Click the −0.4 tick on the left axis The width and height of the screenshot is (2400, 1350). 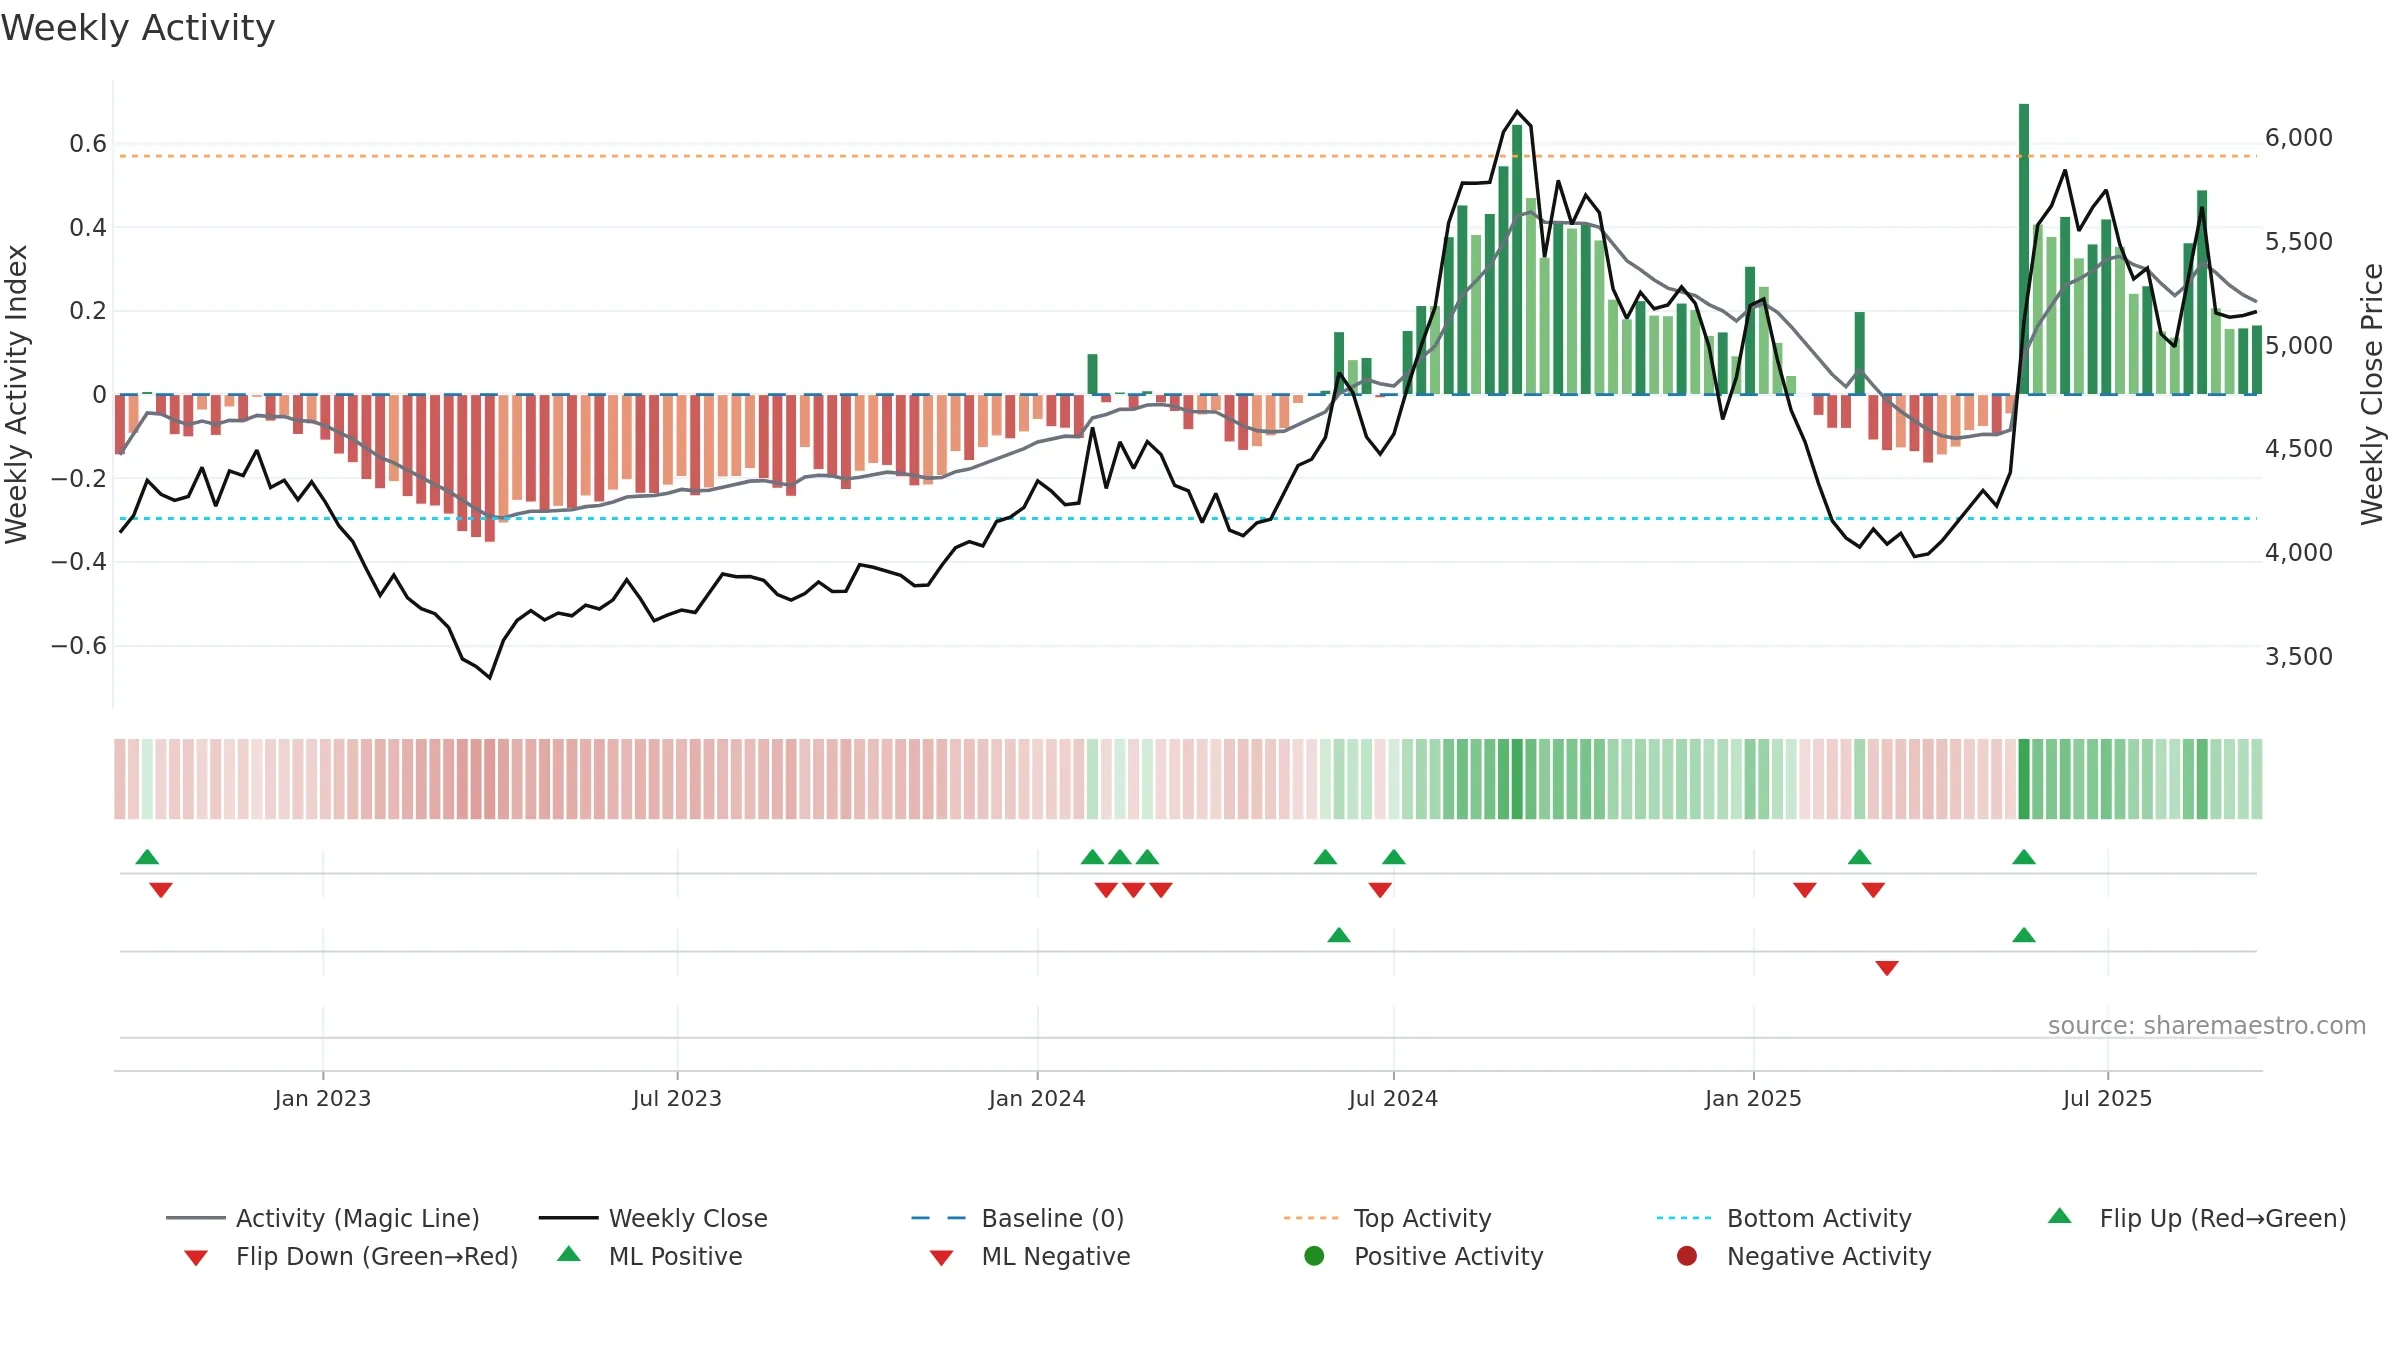[x=79, y=562]
